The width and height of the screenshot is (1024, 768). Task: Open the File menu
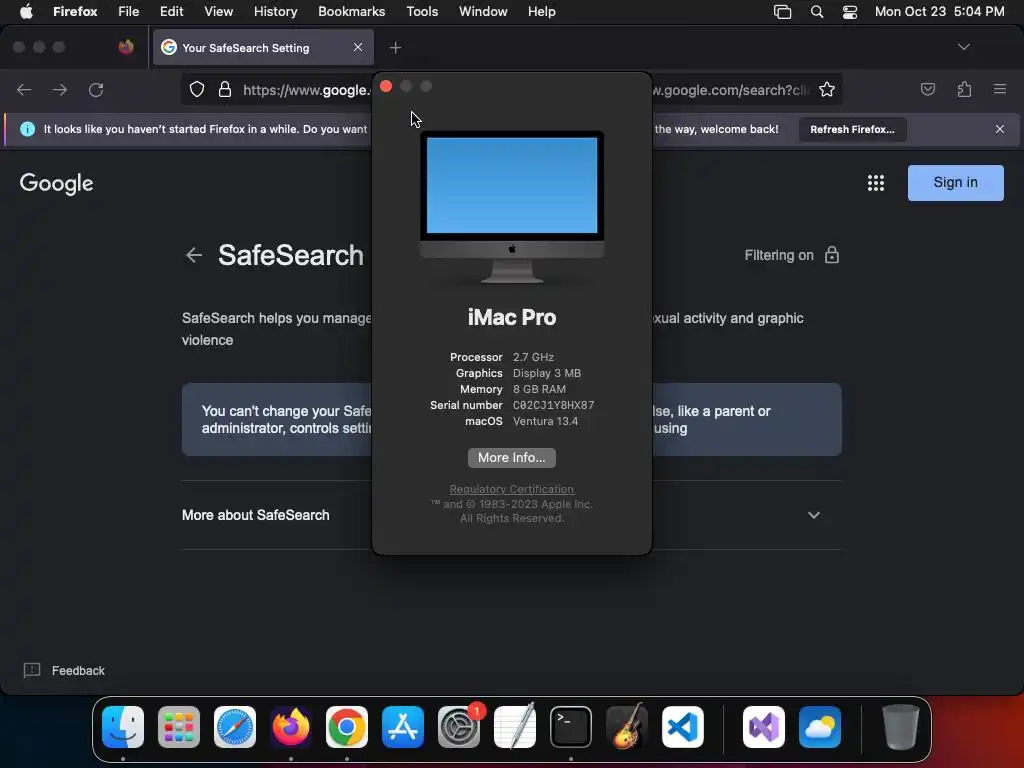(x=128, y=11)
